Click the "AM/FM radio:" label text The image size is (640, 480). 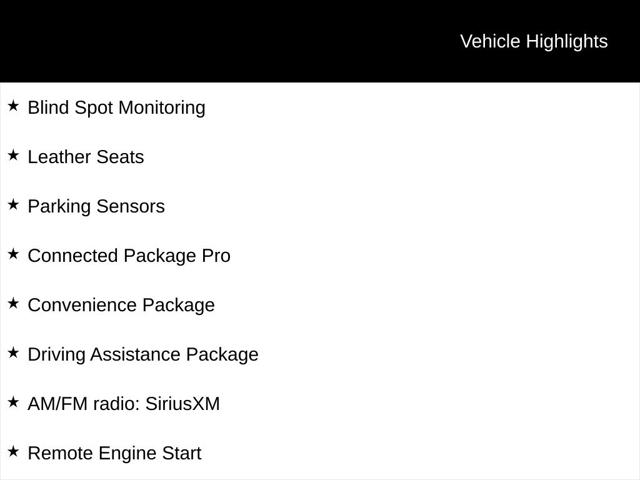coord(83,404)
